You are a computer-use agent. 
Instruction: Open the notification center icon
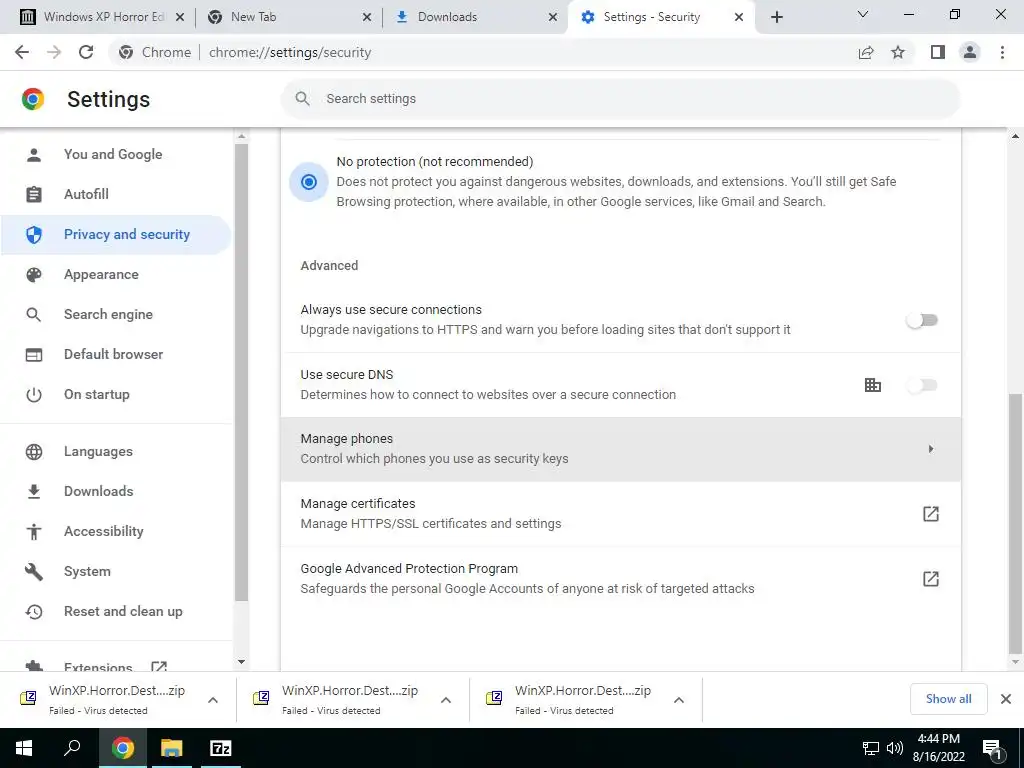pos(992,749)
